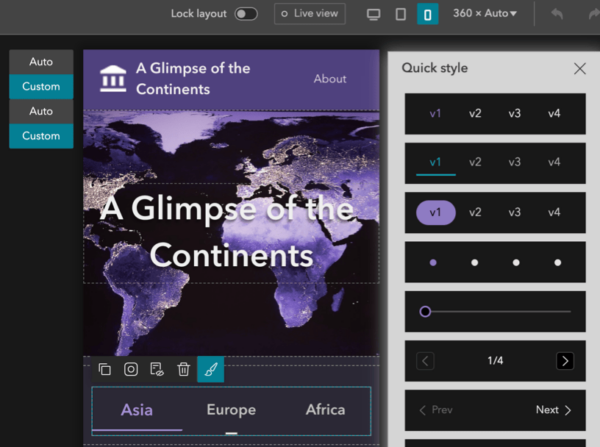
Task: Click the Quick style paintbrush icon
Action: [x=210, y=369]
